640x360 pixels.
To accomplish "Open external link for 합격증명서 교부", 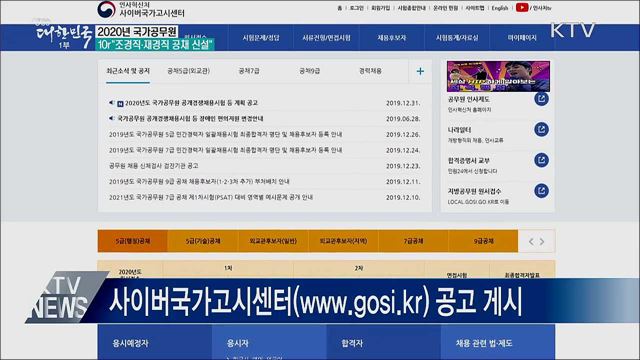I will pos(541,160).
